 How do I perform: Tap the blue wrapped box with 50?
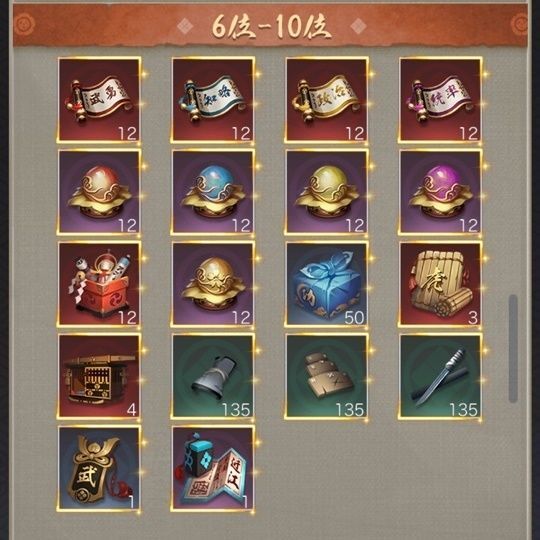click(x=326, y=284)
